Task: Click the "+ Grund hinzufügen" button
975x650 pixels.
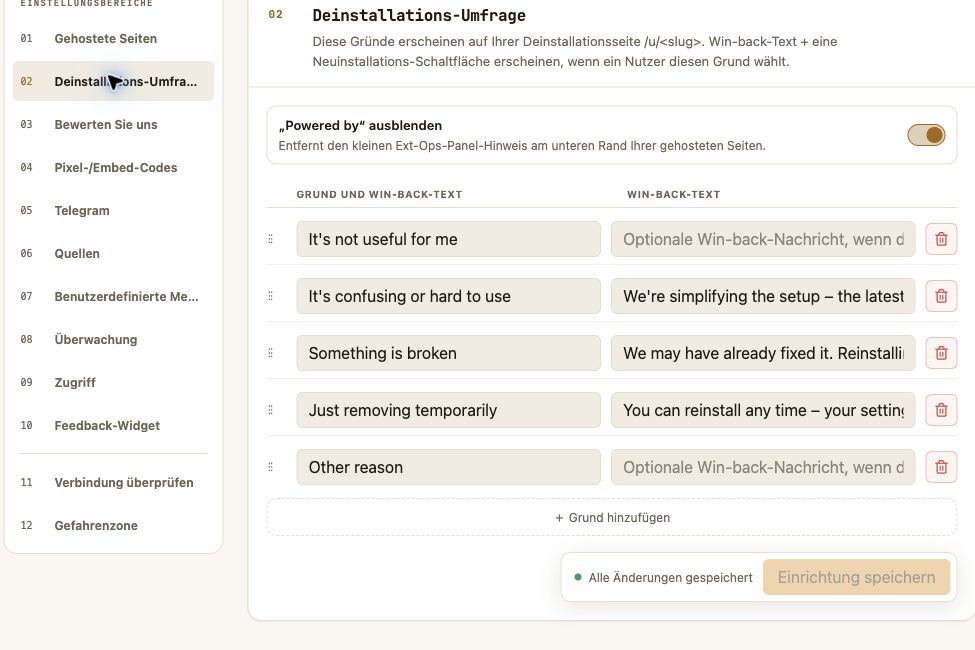Action: click(x=612, y=518)
